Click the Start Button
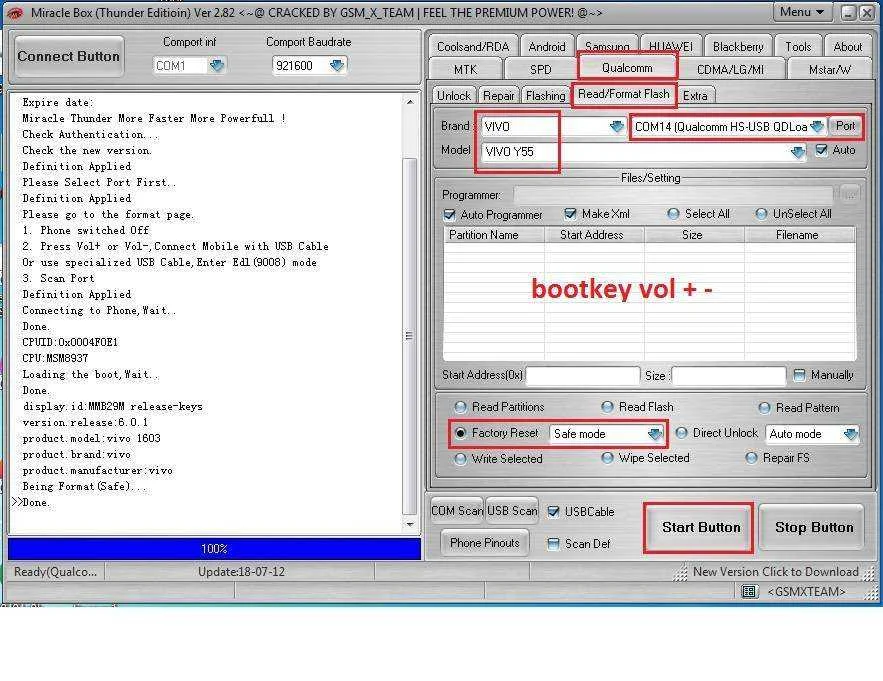The width and height of the screenshot is (883, 681). (x=701, y=527)
